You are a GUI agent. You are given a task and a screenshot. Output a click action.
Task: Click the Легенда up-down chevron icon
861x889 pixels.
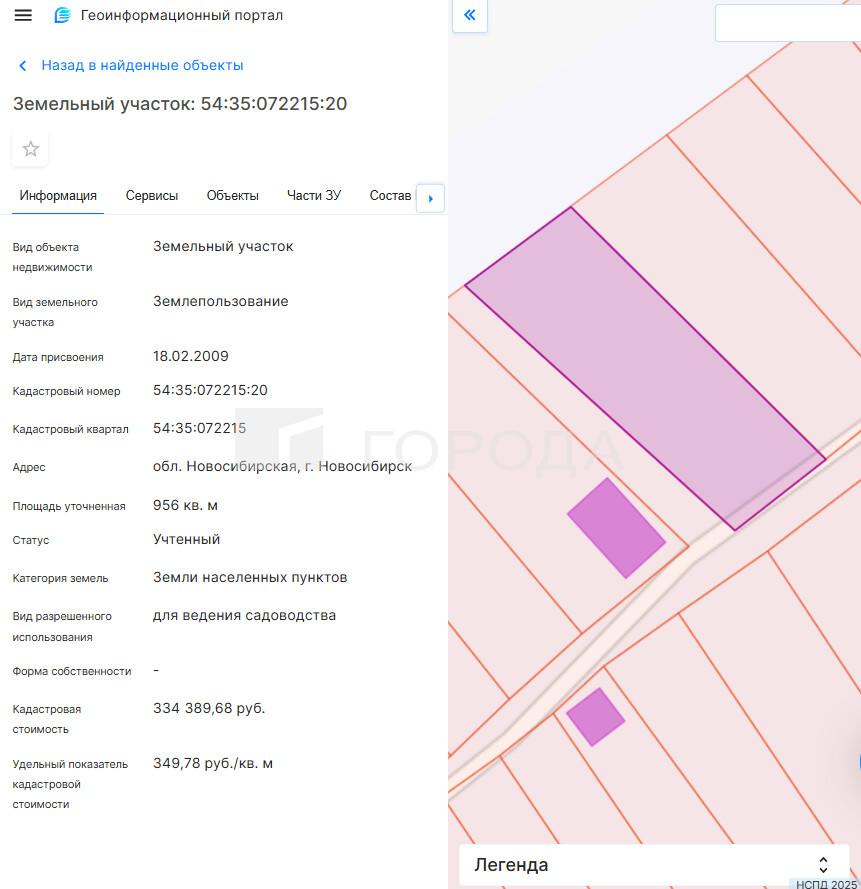(823, 865)
